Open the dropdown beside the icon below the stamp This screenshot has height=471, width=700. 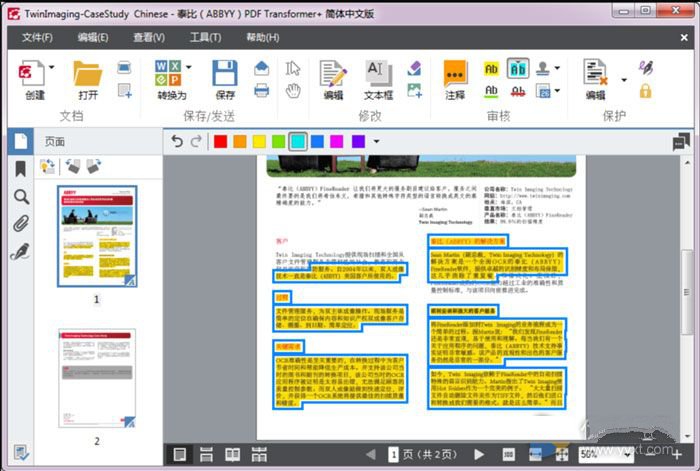coord(557,91)
